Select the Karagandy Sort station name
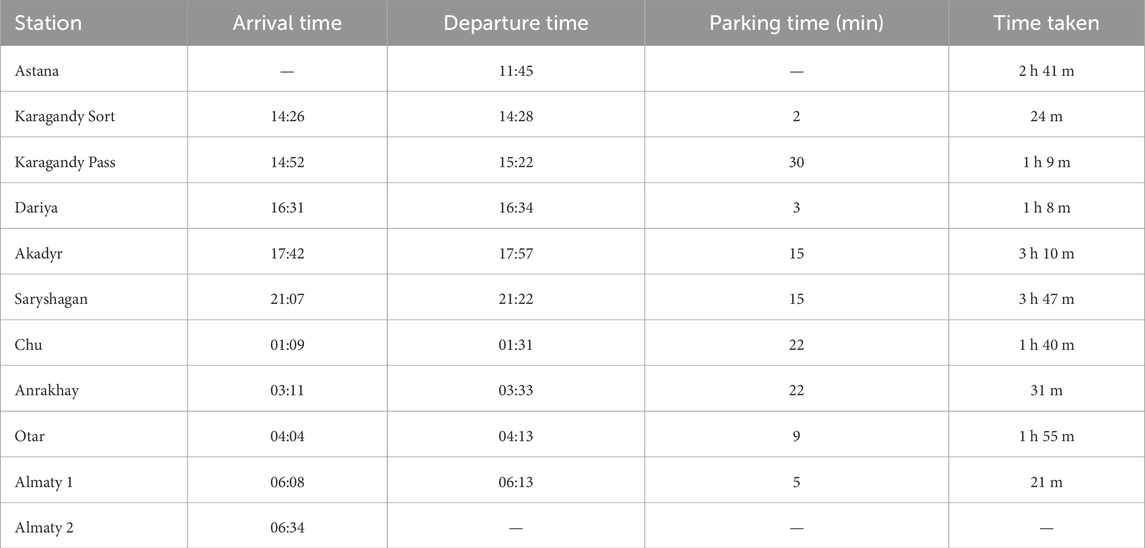This screenshot has width=1145, height=548. (65, 117)
